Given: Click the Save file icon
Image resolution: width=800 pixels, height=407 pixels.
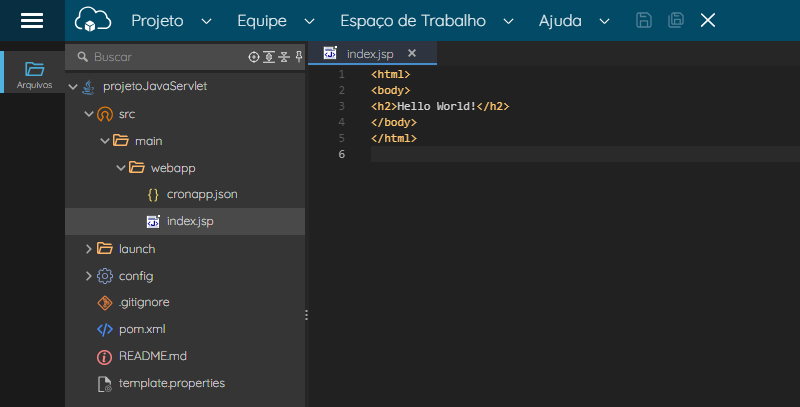Looking at the screenshot, I should 644,20.
